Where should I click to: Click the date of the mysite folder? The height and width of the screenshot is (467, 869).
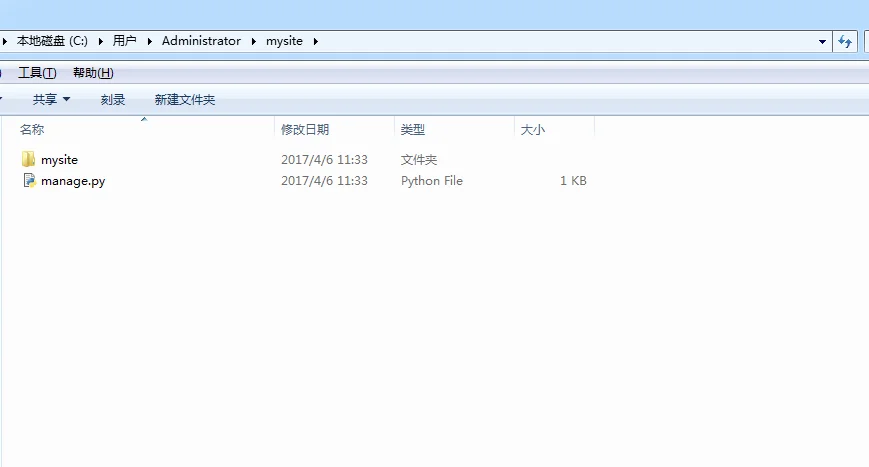[324, 160]
